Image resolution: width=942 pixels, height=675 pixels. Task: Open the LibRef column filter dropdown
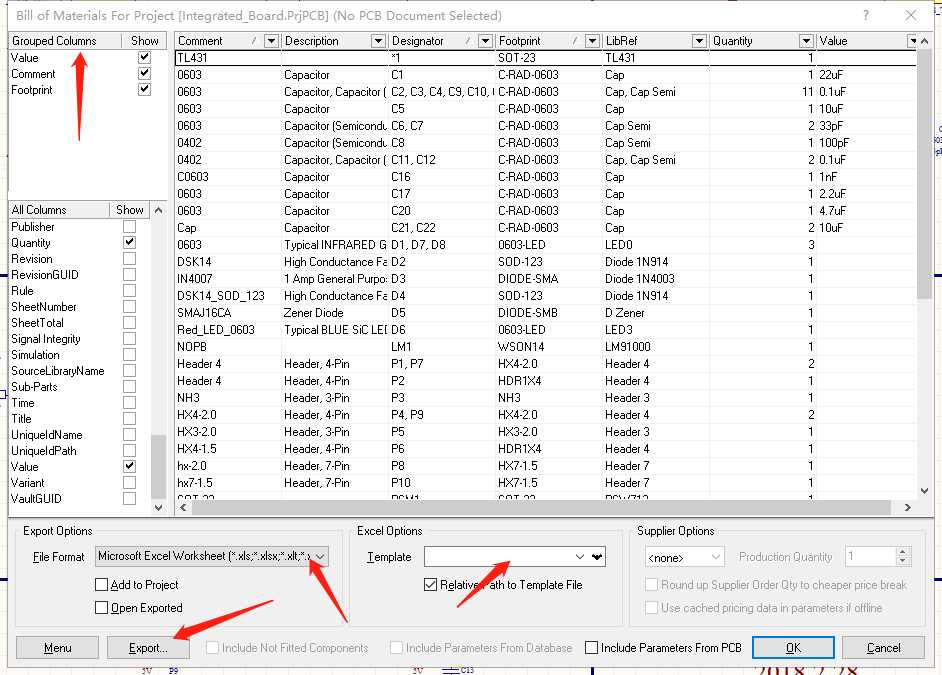(699, 41)
